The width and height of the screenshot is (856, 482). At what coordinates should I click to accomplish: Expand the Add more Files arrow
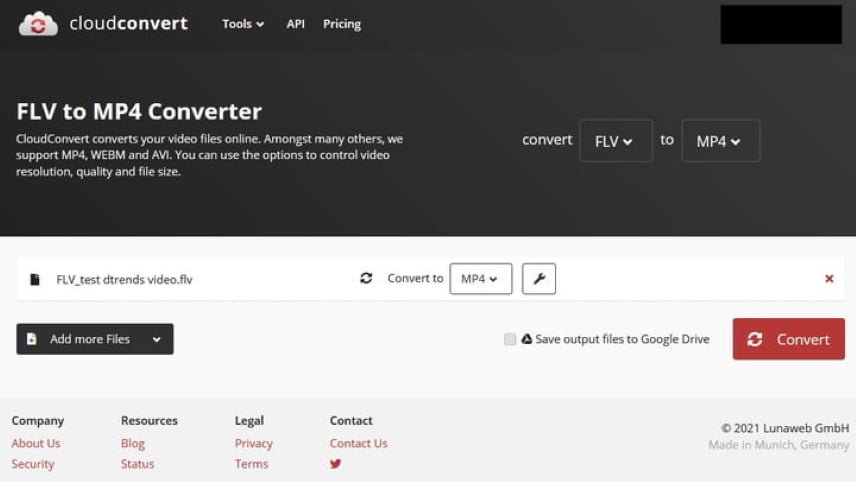[157, 339]
